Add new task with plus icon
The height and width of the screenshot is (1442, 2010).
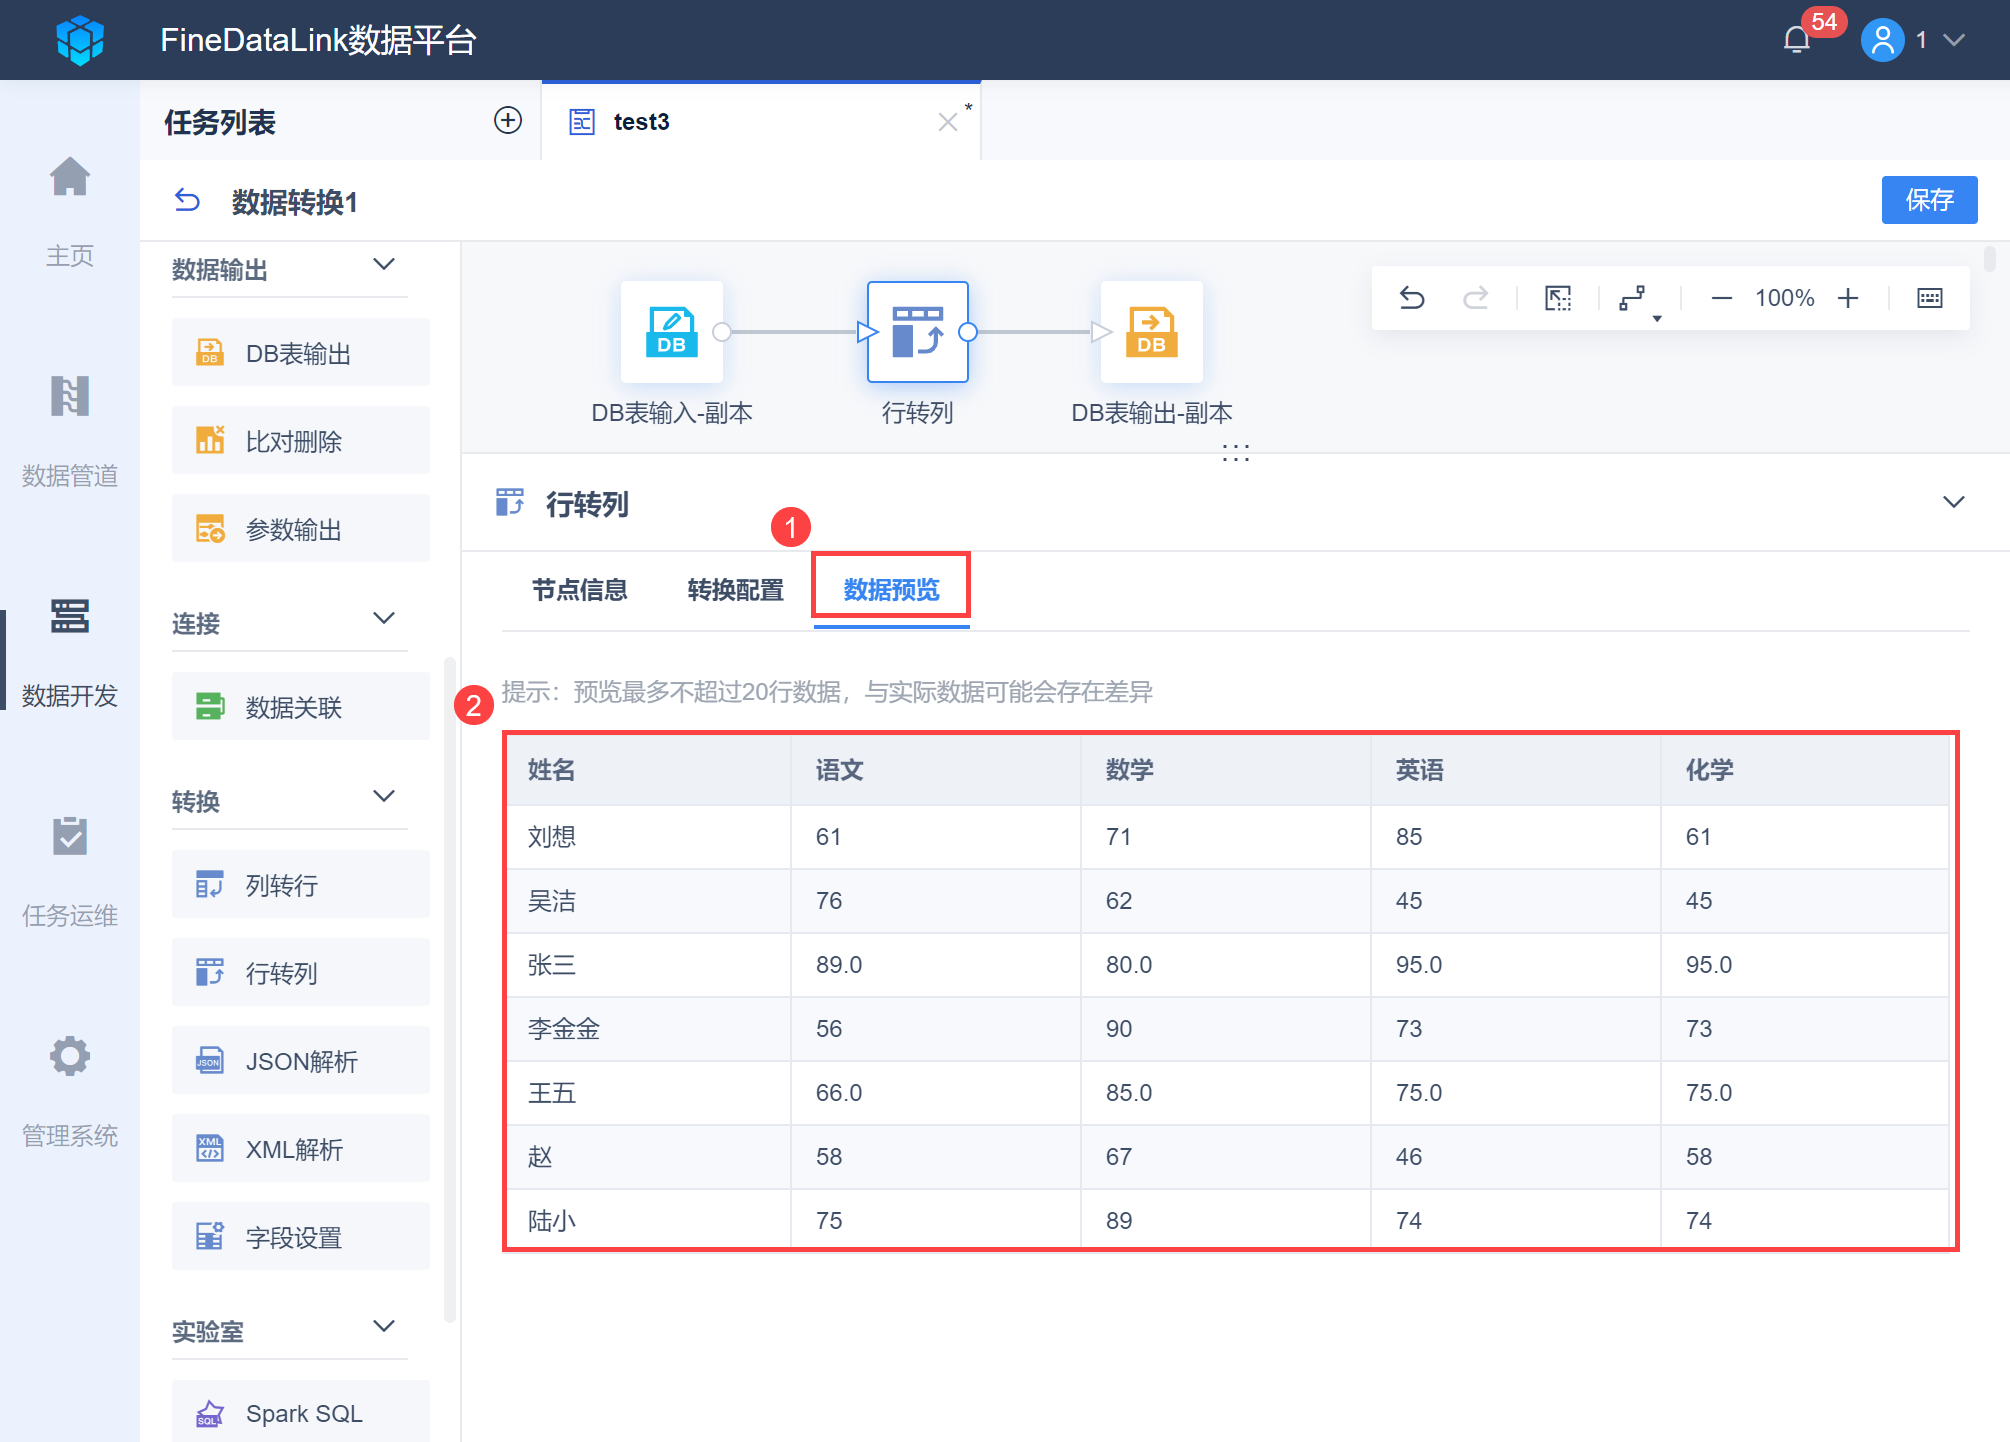click(x=508, y=121)
